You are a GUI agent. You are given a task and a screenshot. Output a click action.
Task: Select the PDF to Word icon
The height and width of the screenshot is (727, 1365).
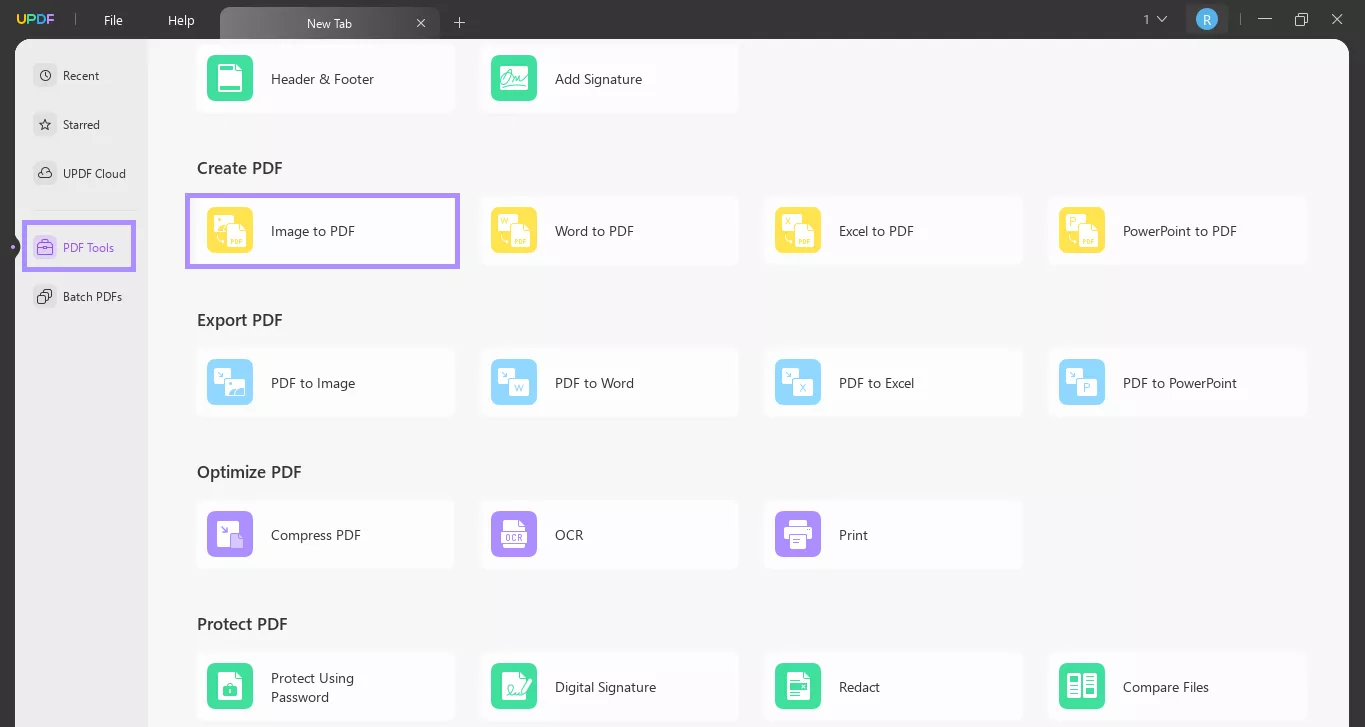(x=514, y=382)
